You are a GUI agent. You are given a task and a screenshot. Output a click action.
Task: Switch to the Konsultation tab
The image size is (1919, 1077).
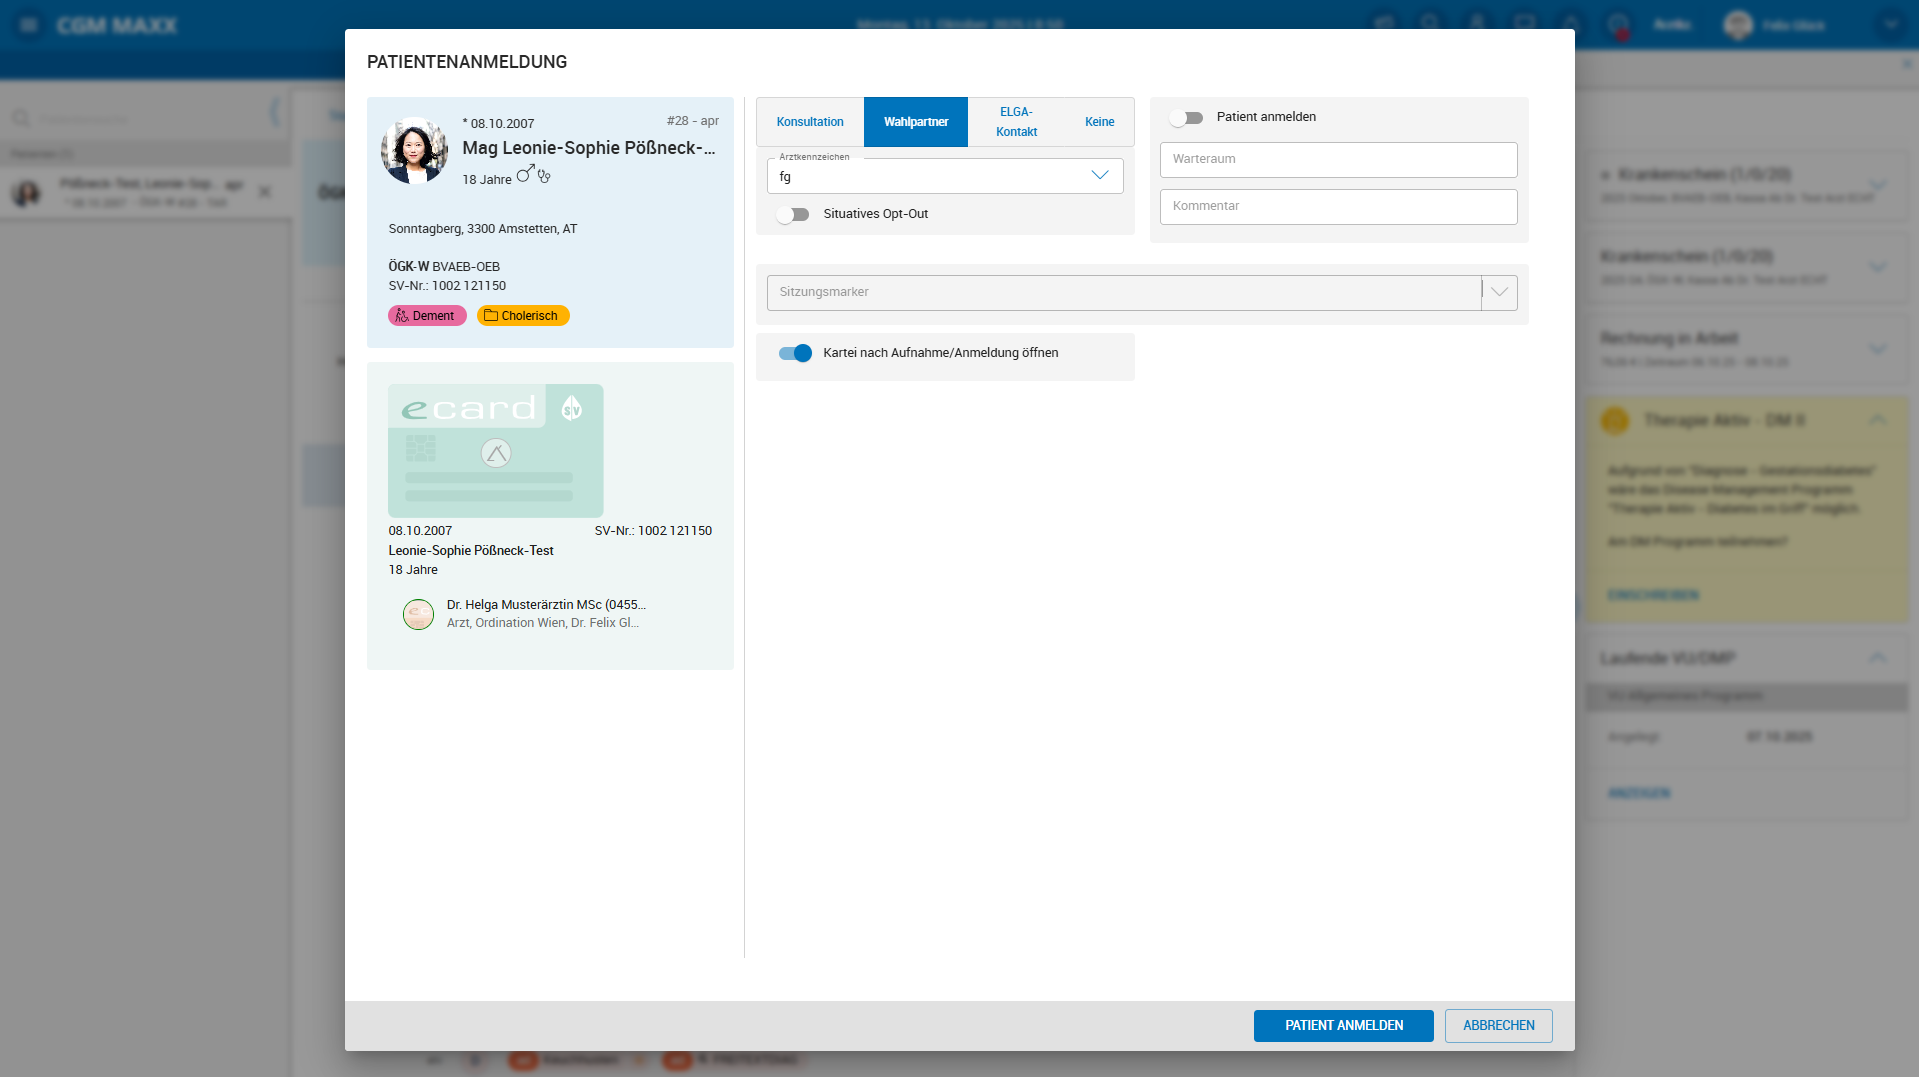(810, 122)
